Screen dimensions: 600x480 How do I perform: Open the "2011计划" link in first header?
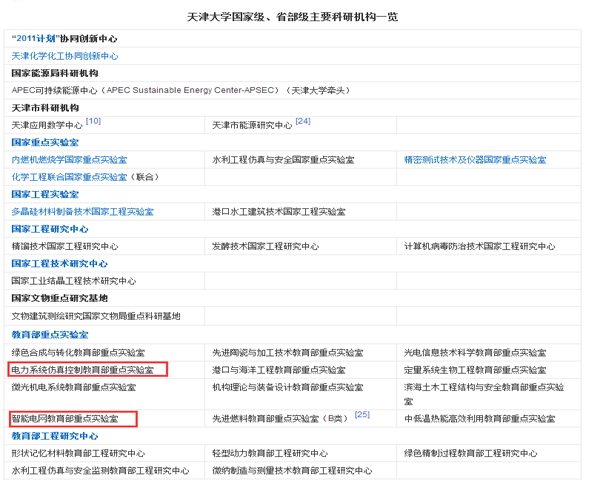pyautogui.click(x=34, y=39)
